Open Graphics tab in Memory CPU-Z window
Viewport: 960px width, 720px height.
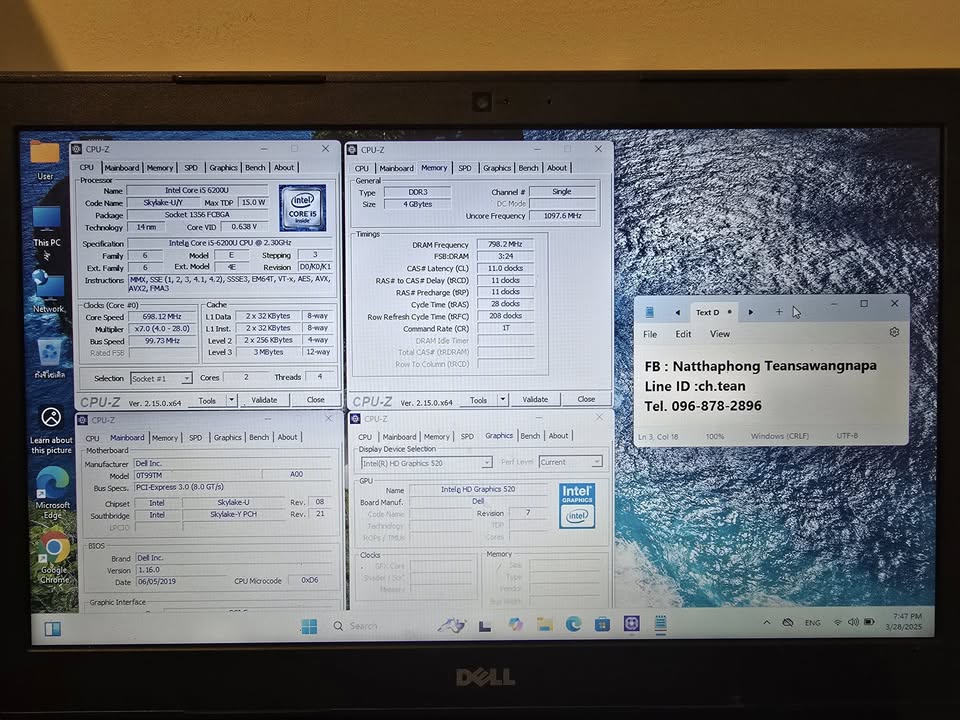[x=497, y=168]
